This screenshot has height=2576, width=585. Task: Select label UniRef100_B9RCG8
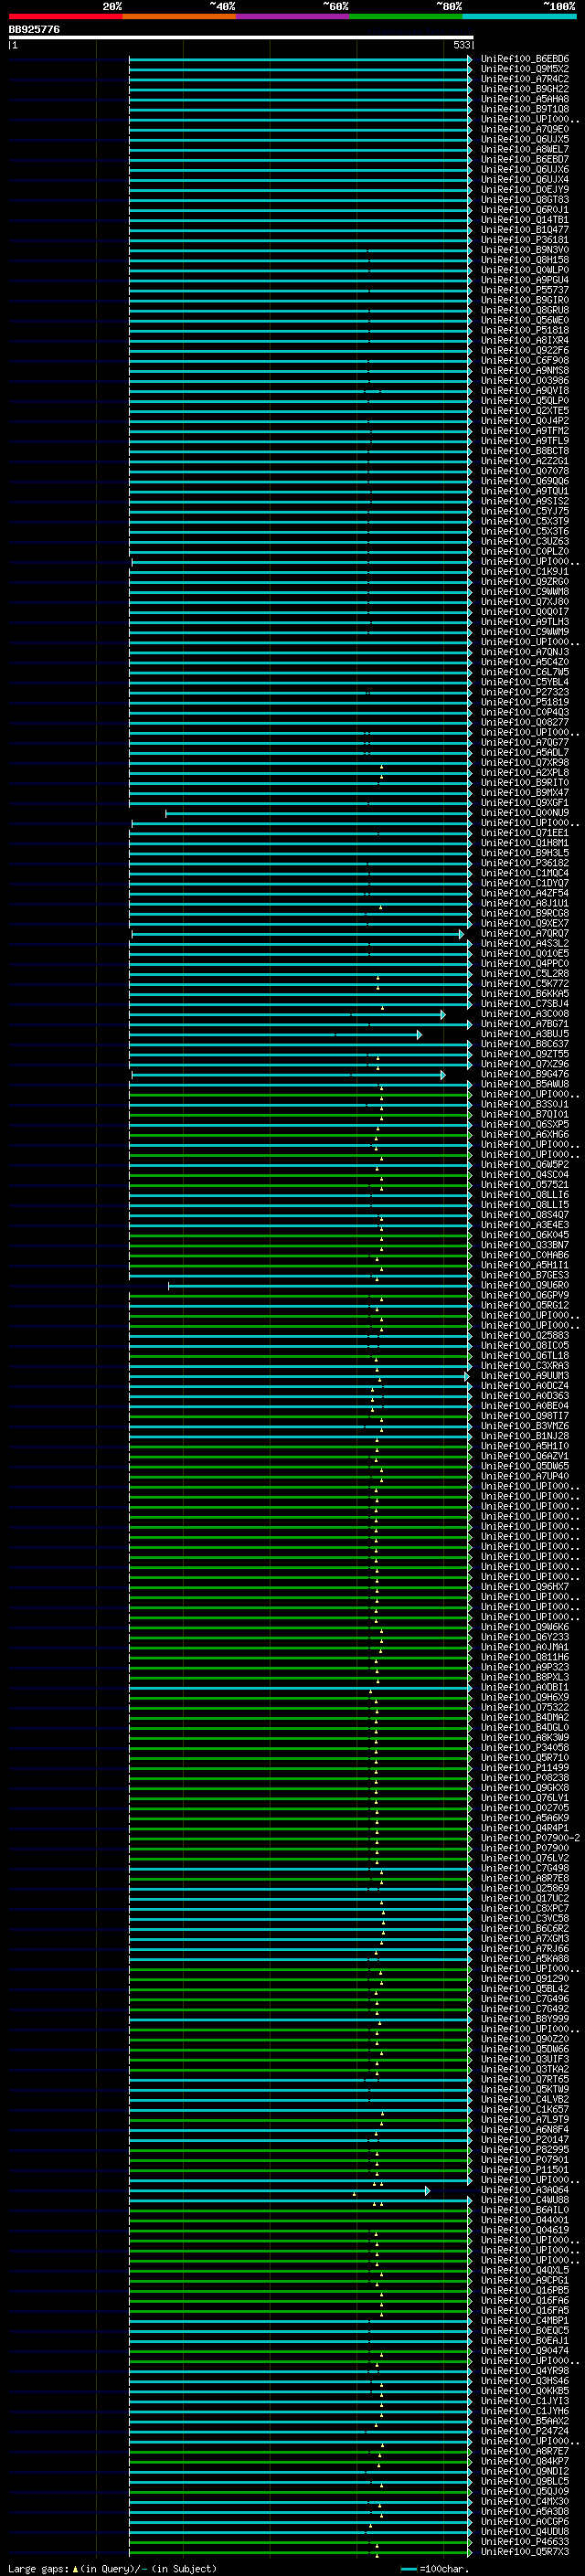525,914
